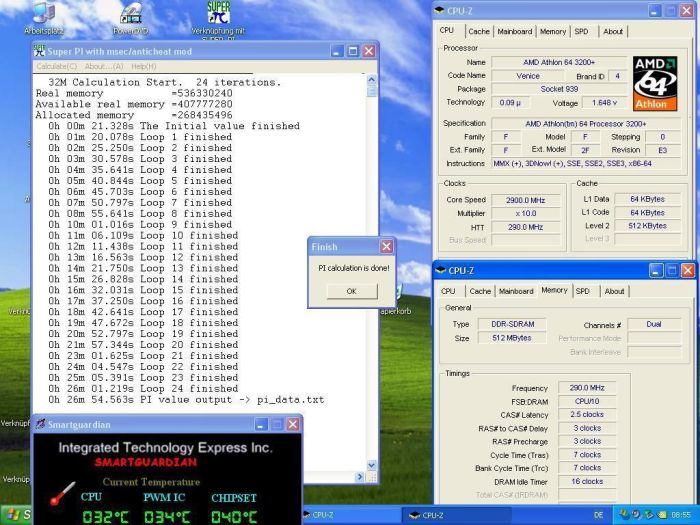Switch to CPU tab in lower CPU-Z

tap(448, 291)
